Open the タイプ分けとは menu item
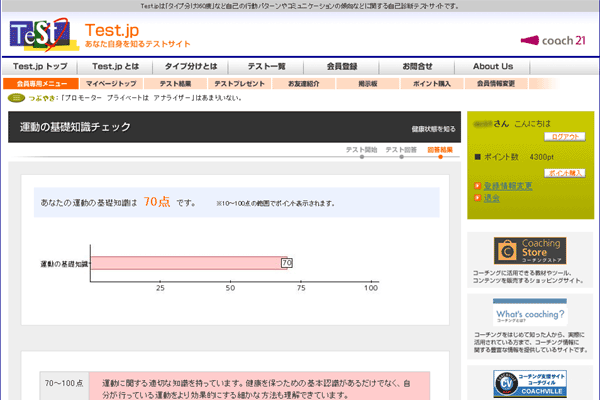 coord(191,66)
